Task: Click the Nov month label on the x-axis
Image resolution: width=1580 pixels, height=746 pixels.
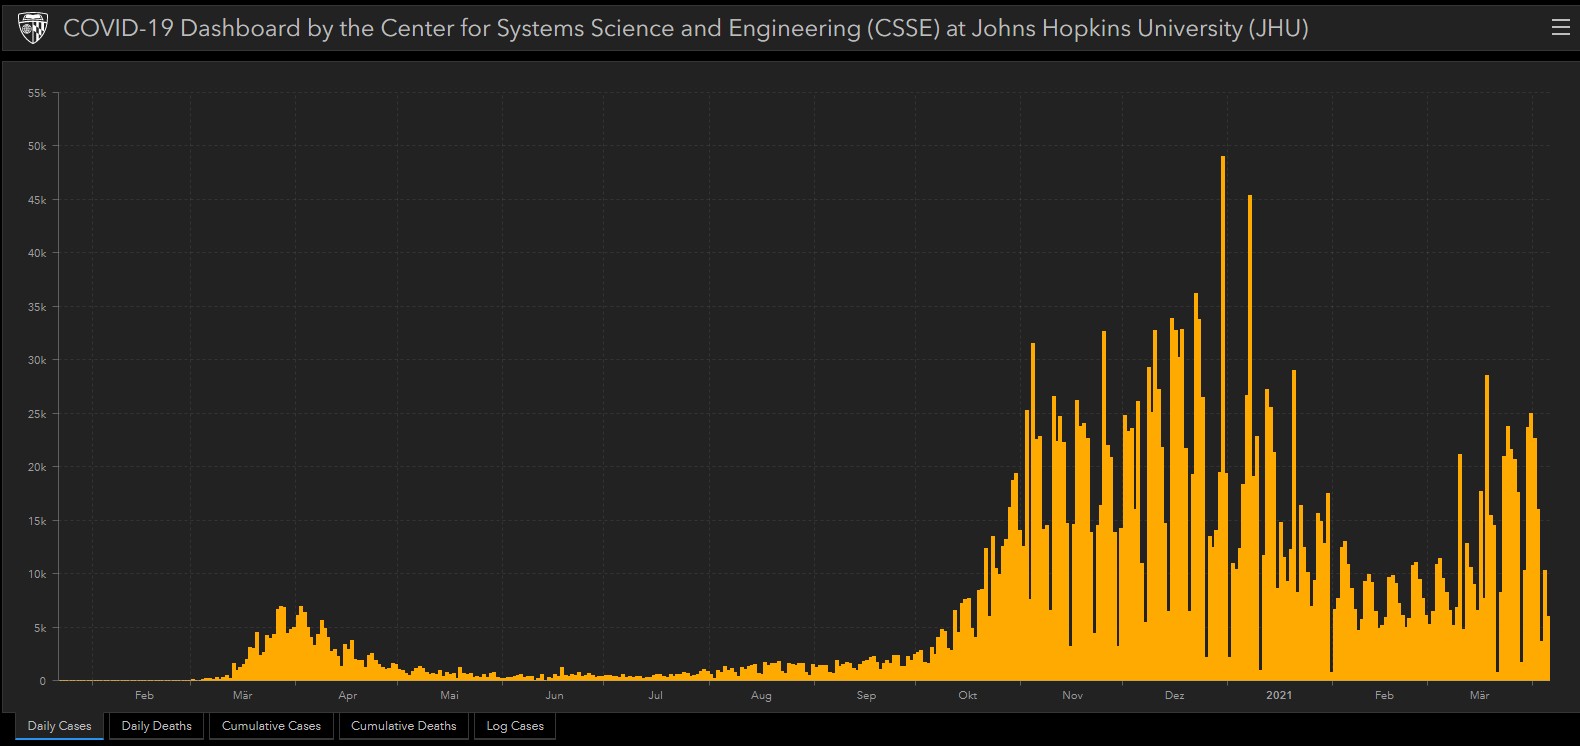Action: point(1072,695)
